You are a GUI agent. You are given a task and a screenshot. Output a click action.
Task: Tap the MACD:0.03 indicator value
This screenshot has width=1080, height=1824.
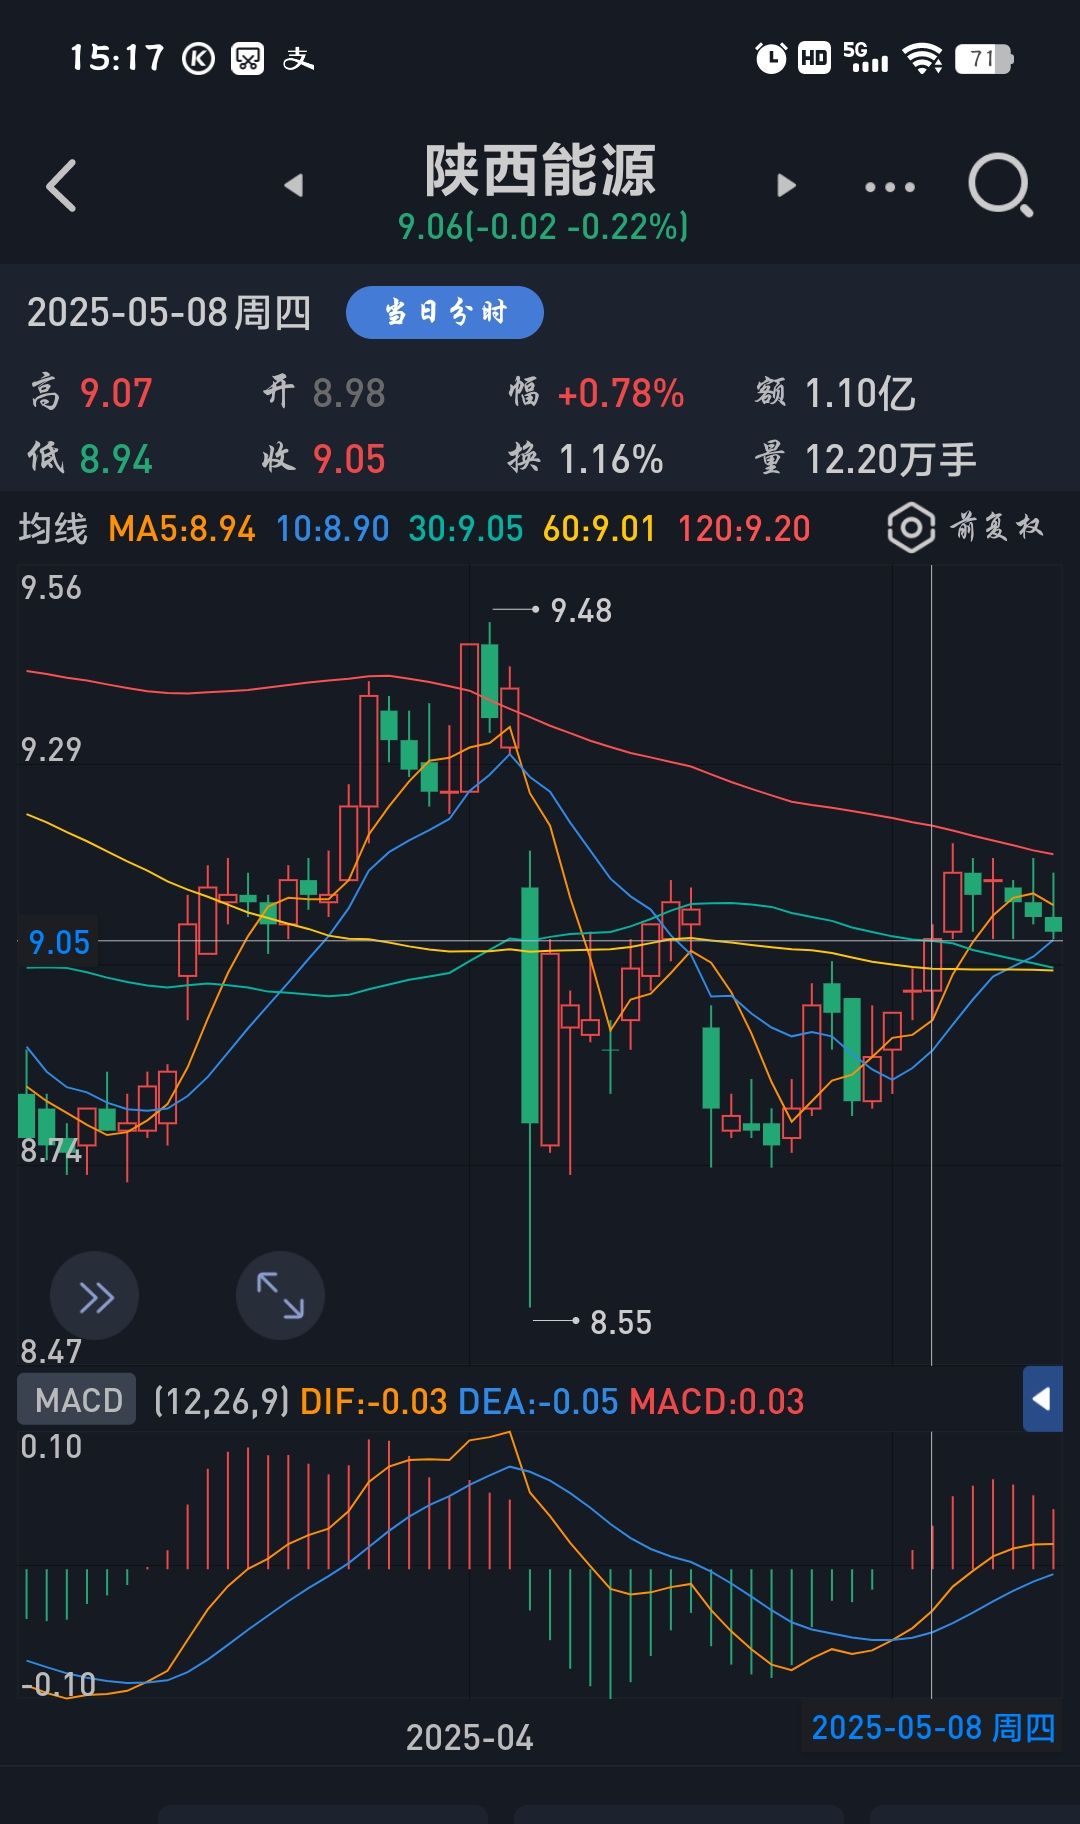717,1402
